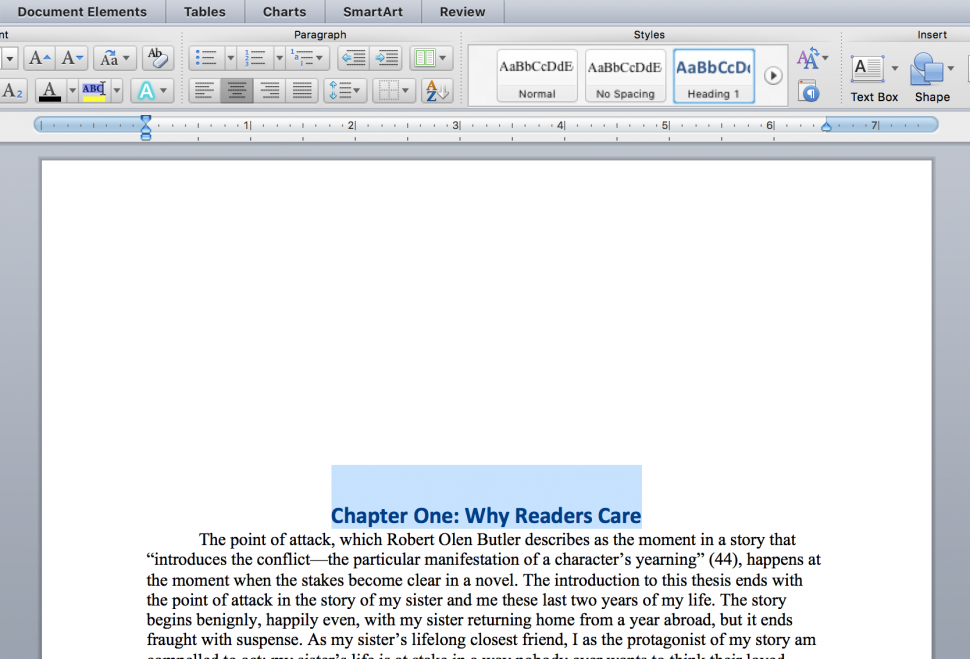The image size is (970, 659).
Task: Enable justified paragraph alignment
Action: point(303,90)
